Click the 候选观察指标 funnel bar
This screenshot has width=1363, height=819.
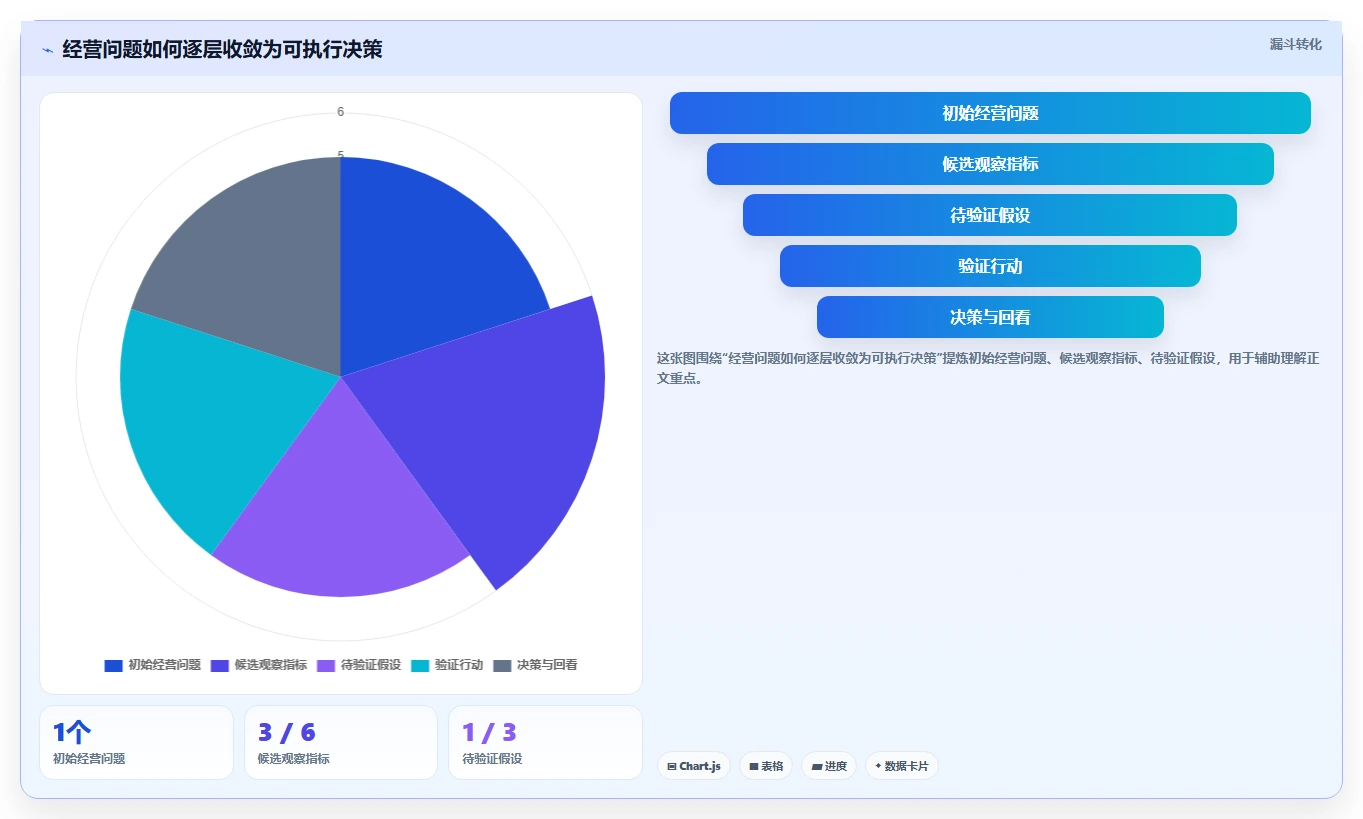[x=990, y=164]
